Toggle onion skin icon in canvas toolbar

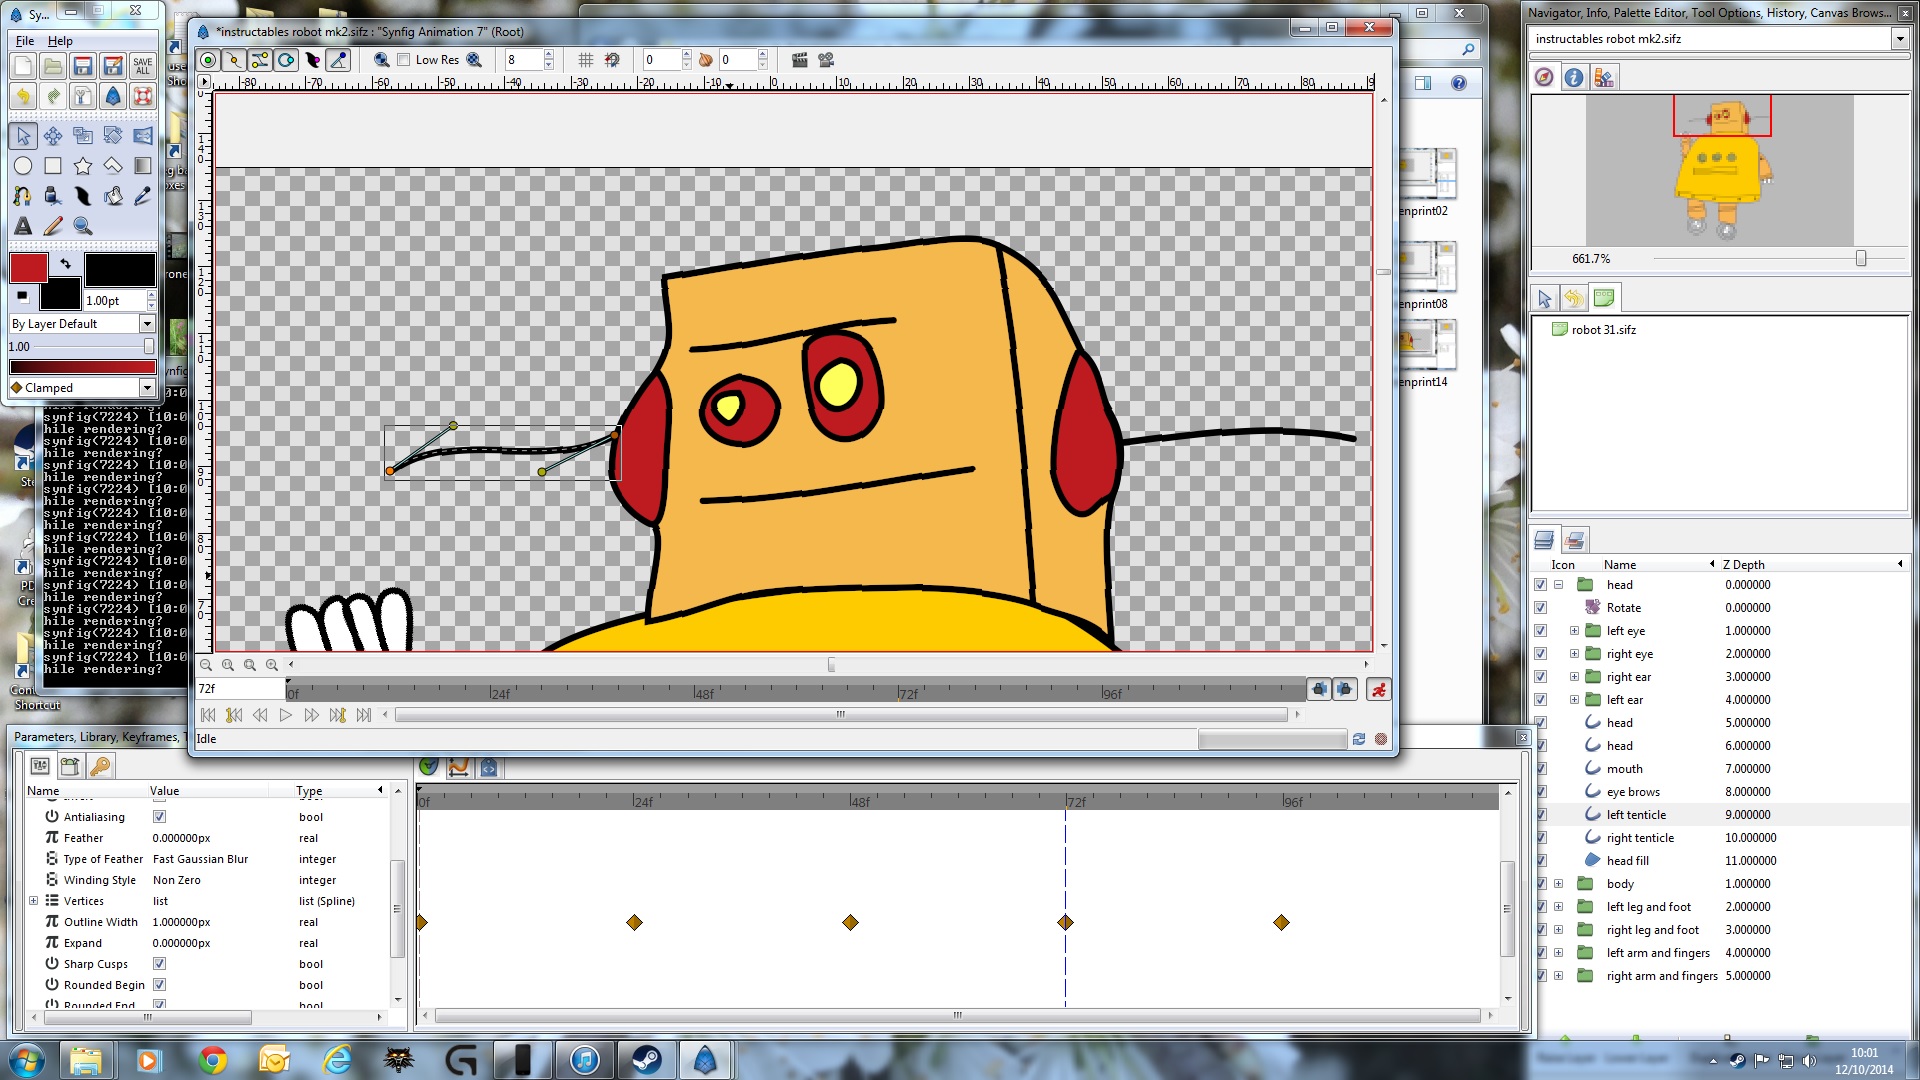(x=706, y=60)
